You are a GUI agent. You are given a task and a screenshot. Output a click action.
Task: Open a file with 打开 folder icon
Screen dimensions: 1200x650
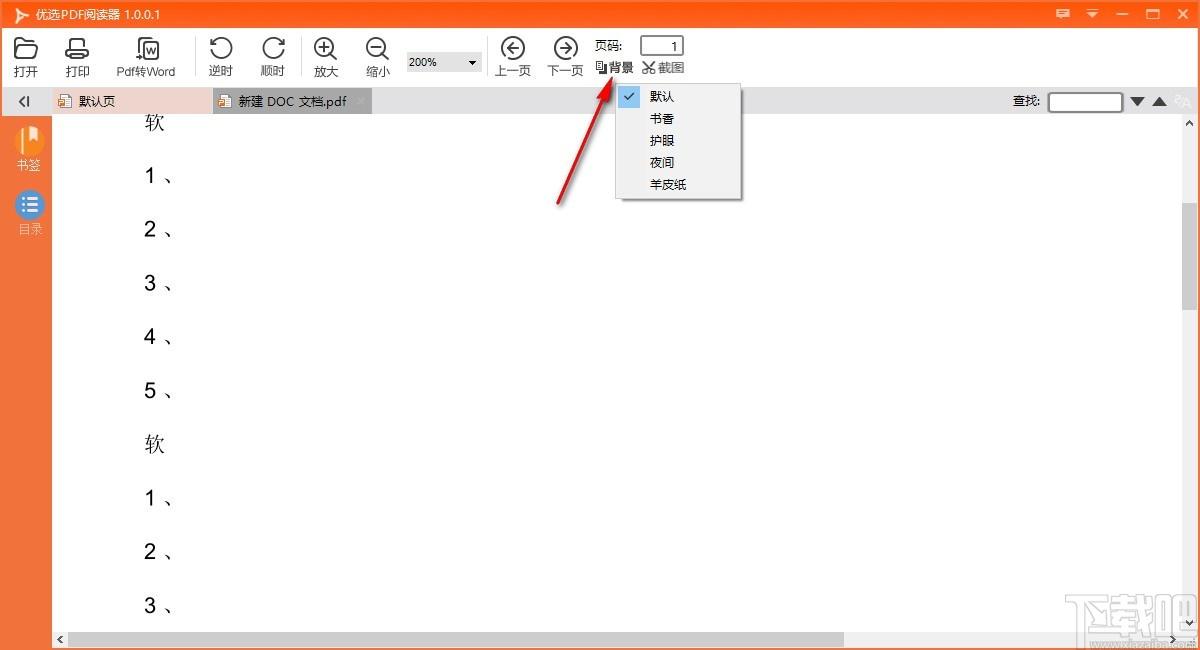pyautogui.click(x=26, y=57)
